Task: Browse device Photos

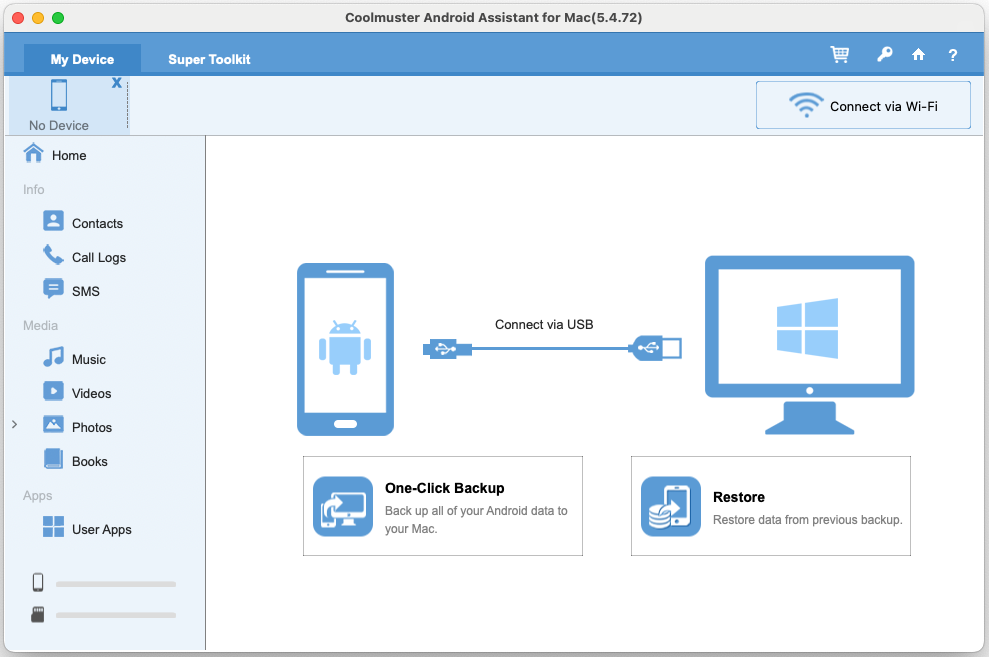Action: pos(90,426)
